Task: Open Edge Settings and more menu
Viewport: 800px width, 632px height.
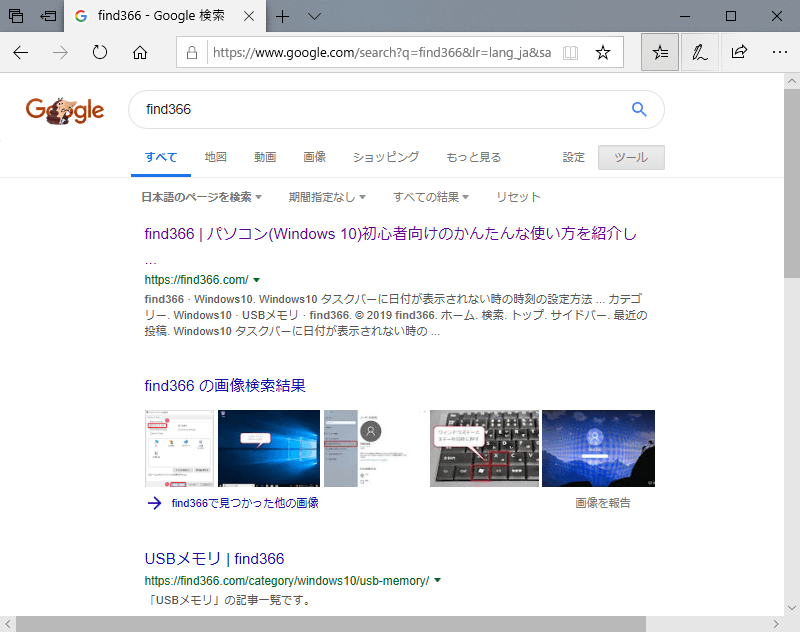Action: pos(778,52)
